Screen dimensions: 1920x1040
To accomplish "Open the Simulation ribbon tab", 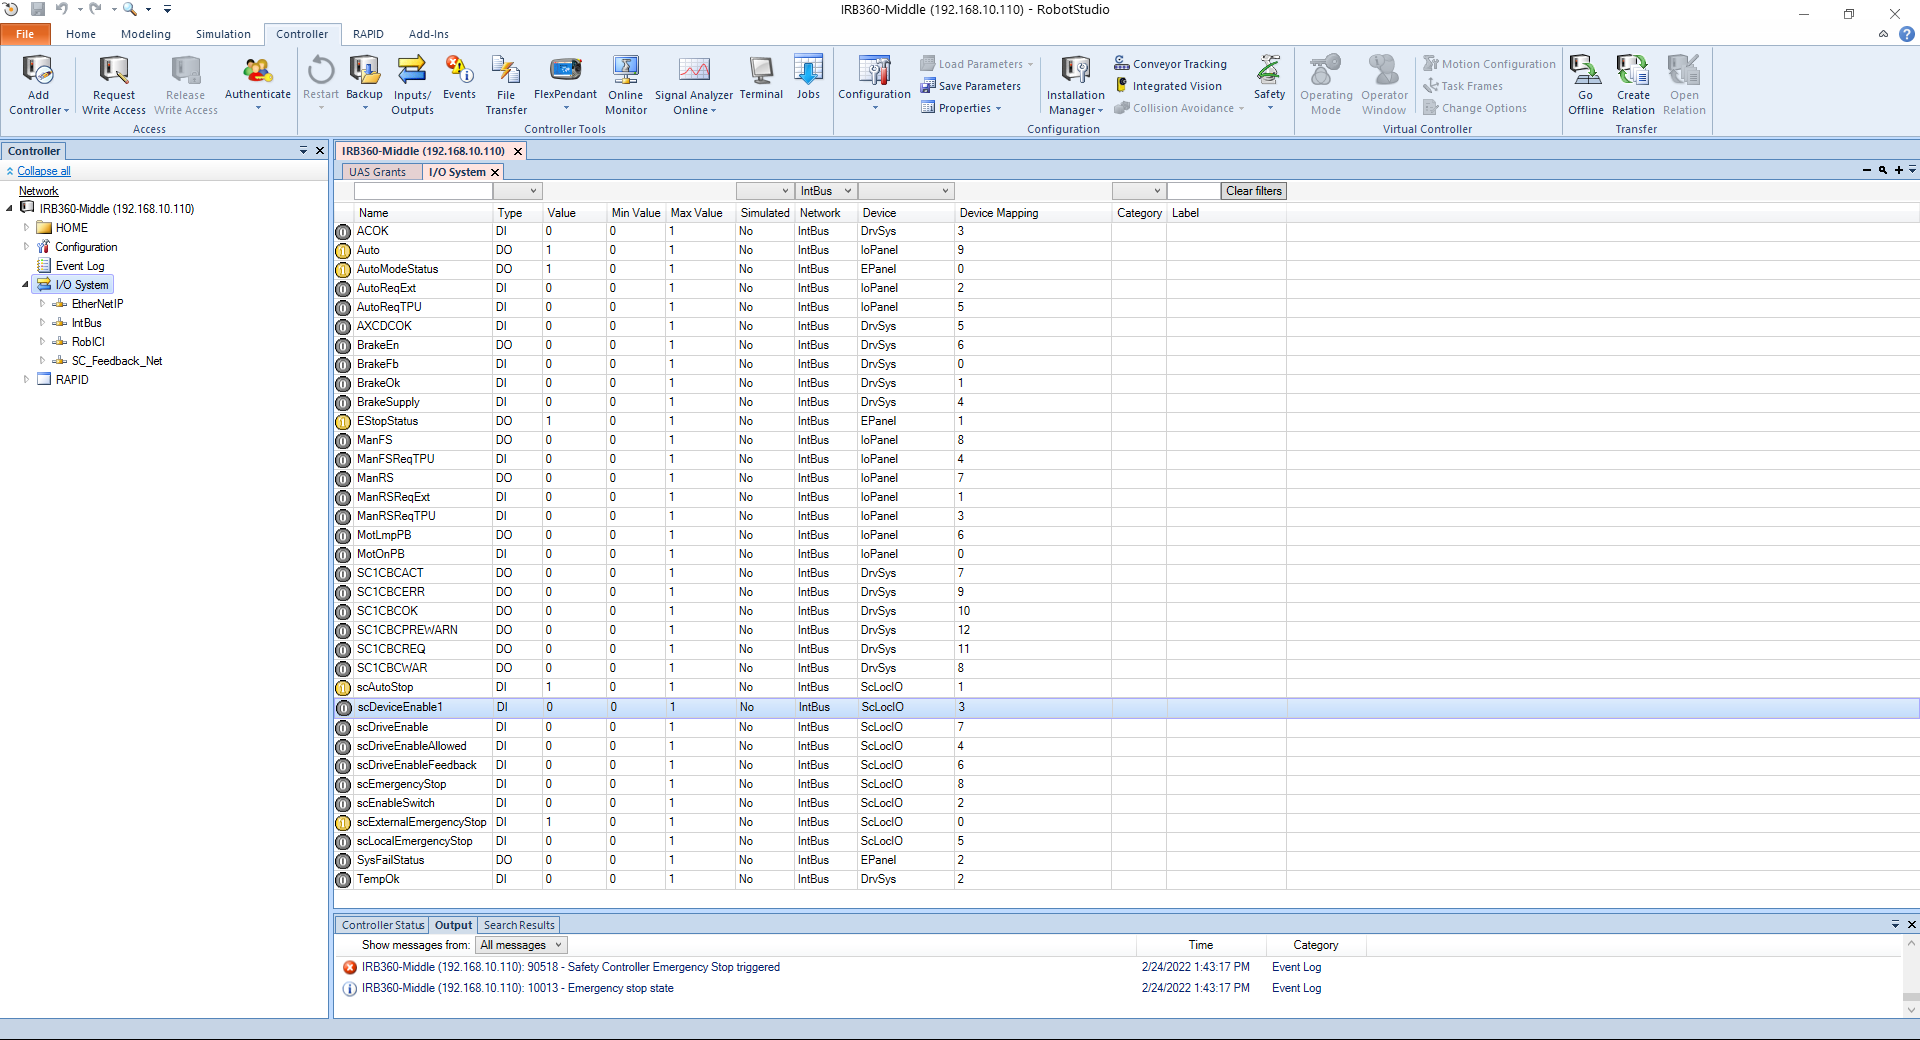I will [223, 34].
